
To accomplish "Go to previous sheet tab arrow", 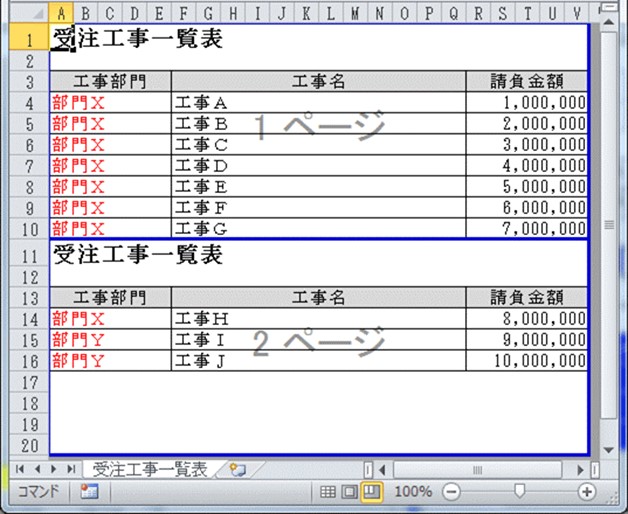I will [x=38, y=469].
